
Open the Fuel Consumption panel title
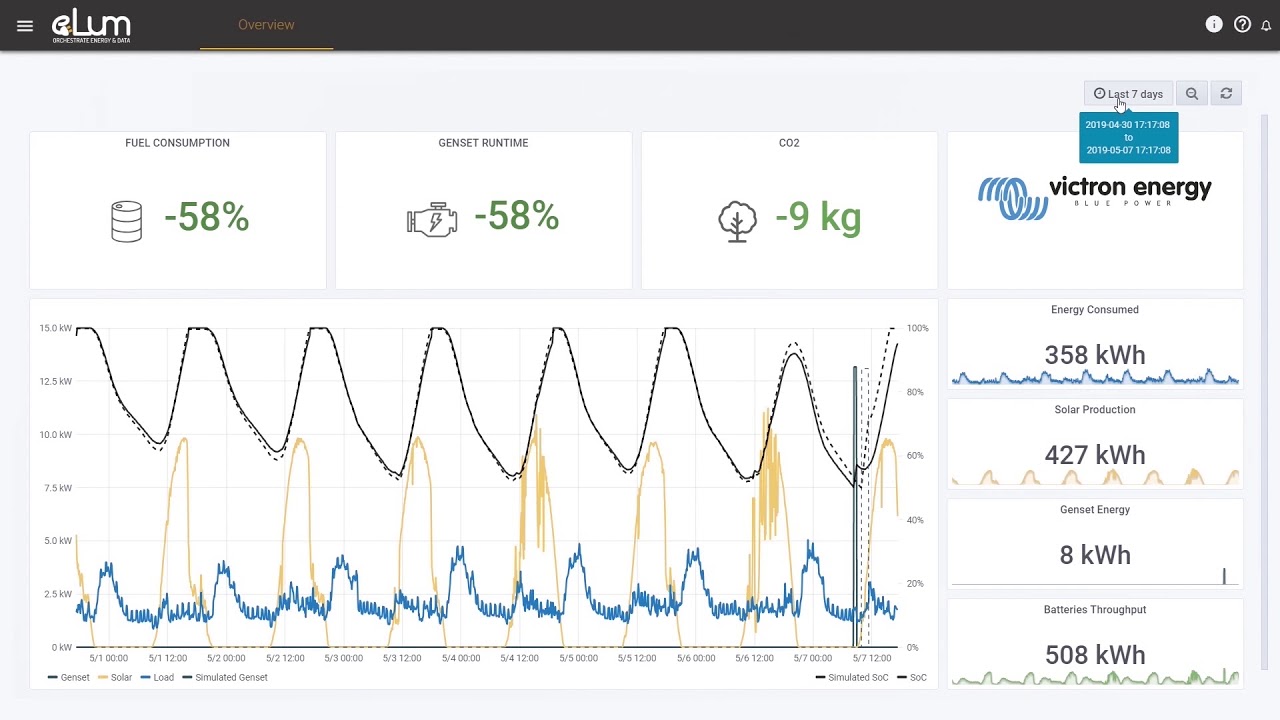tap(177, 143)
